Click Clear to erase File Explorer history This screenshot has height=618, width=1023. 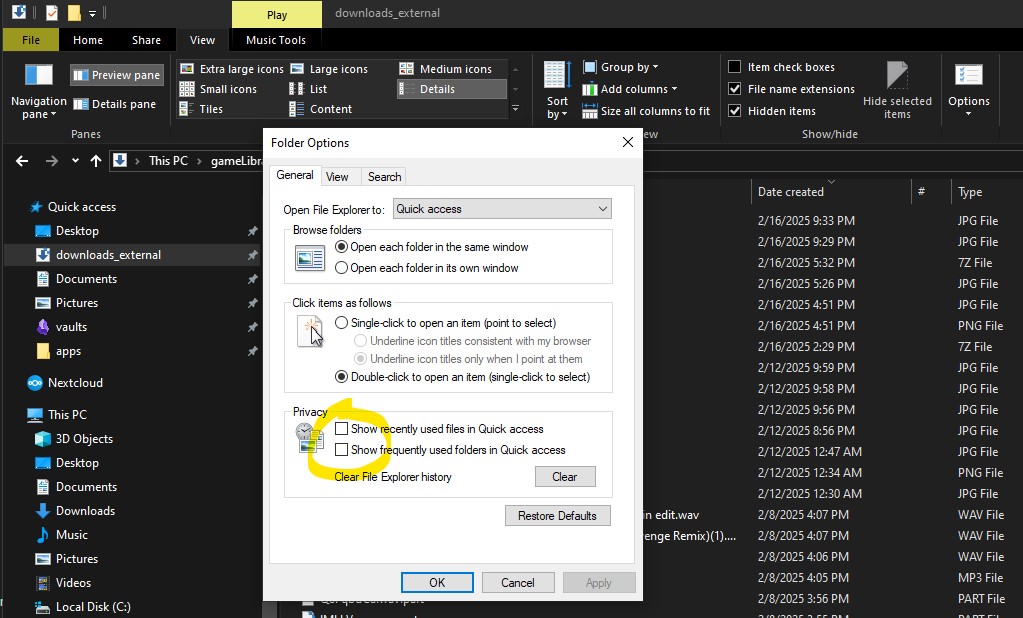click(564, 477)
